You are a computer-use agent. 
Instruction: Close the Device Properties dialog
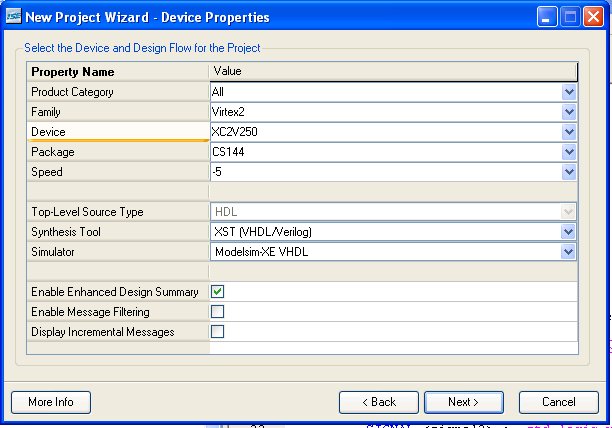[x=593, y=17]
